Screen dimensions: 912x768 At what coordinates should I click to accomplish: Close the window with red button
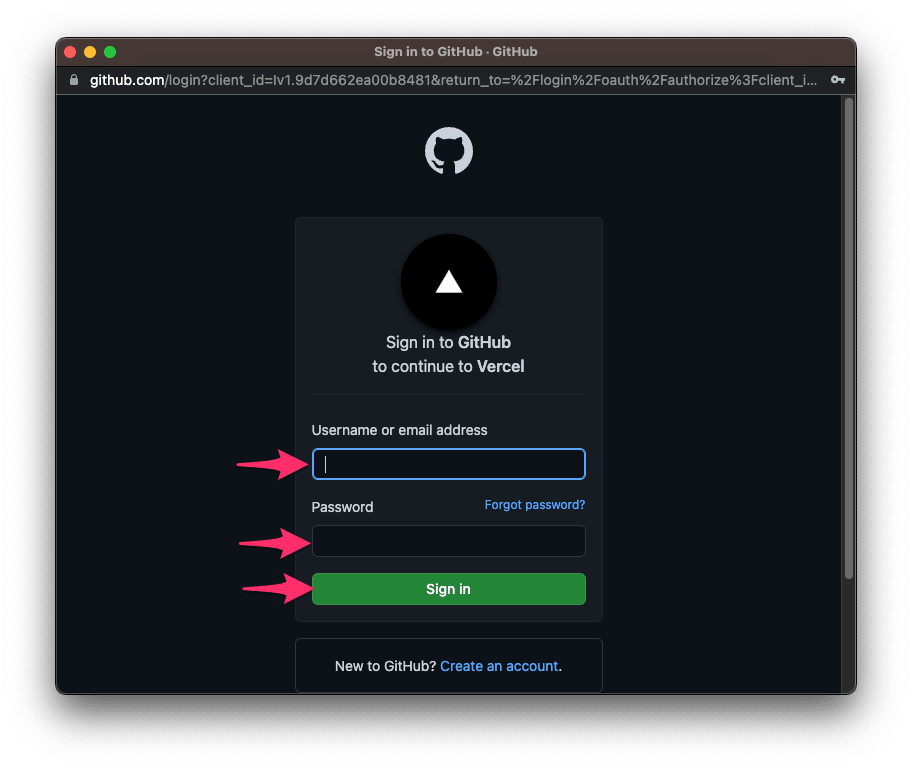click(70, 52)
